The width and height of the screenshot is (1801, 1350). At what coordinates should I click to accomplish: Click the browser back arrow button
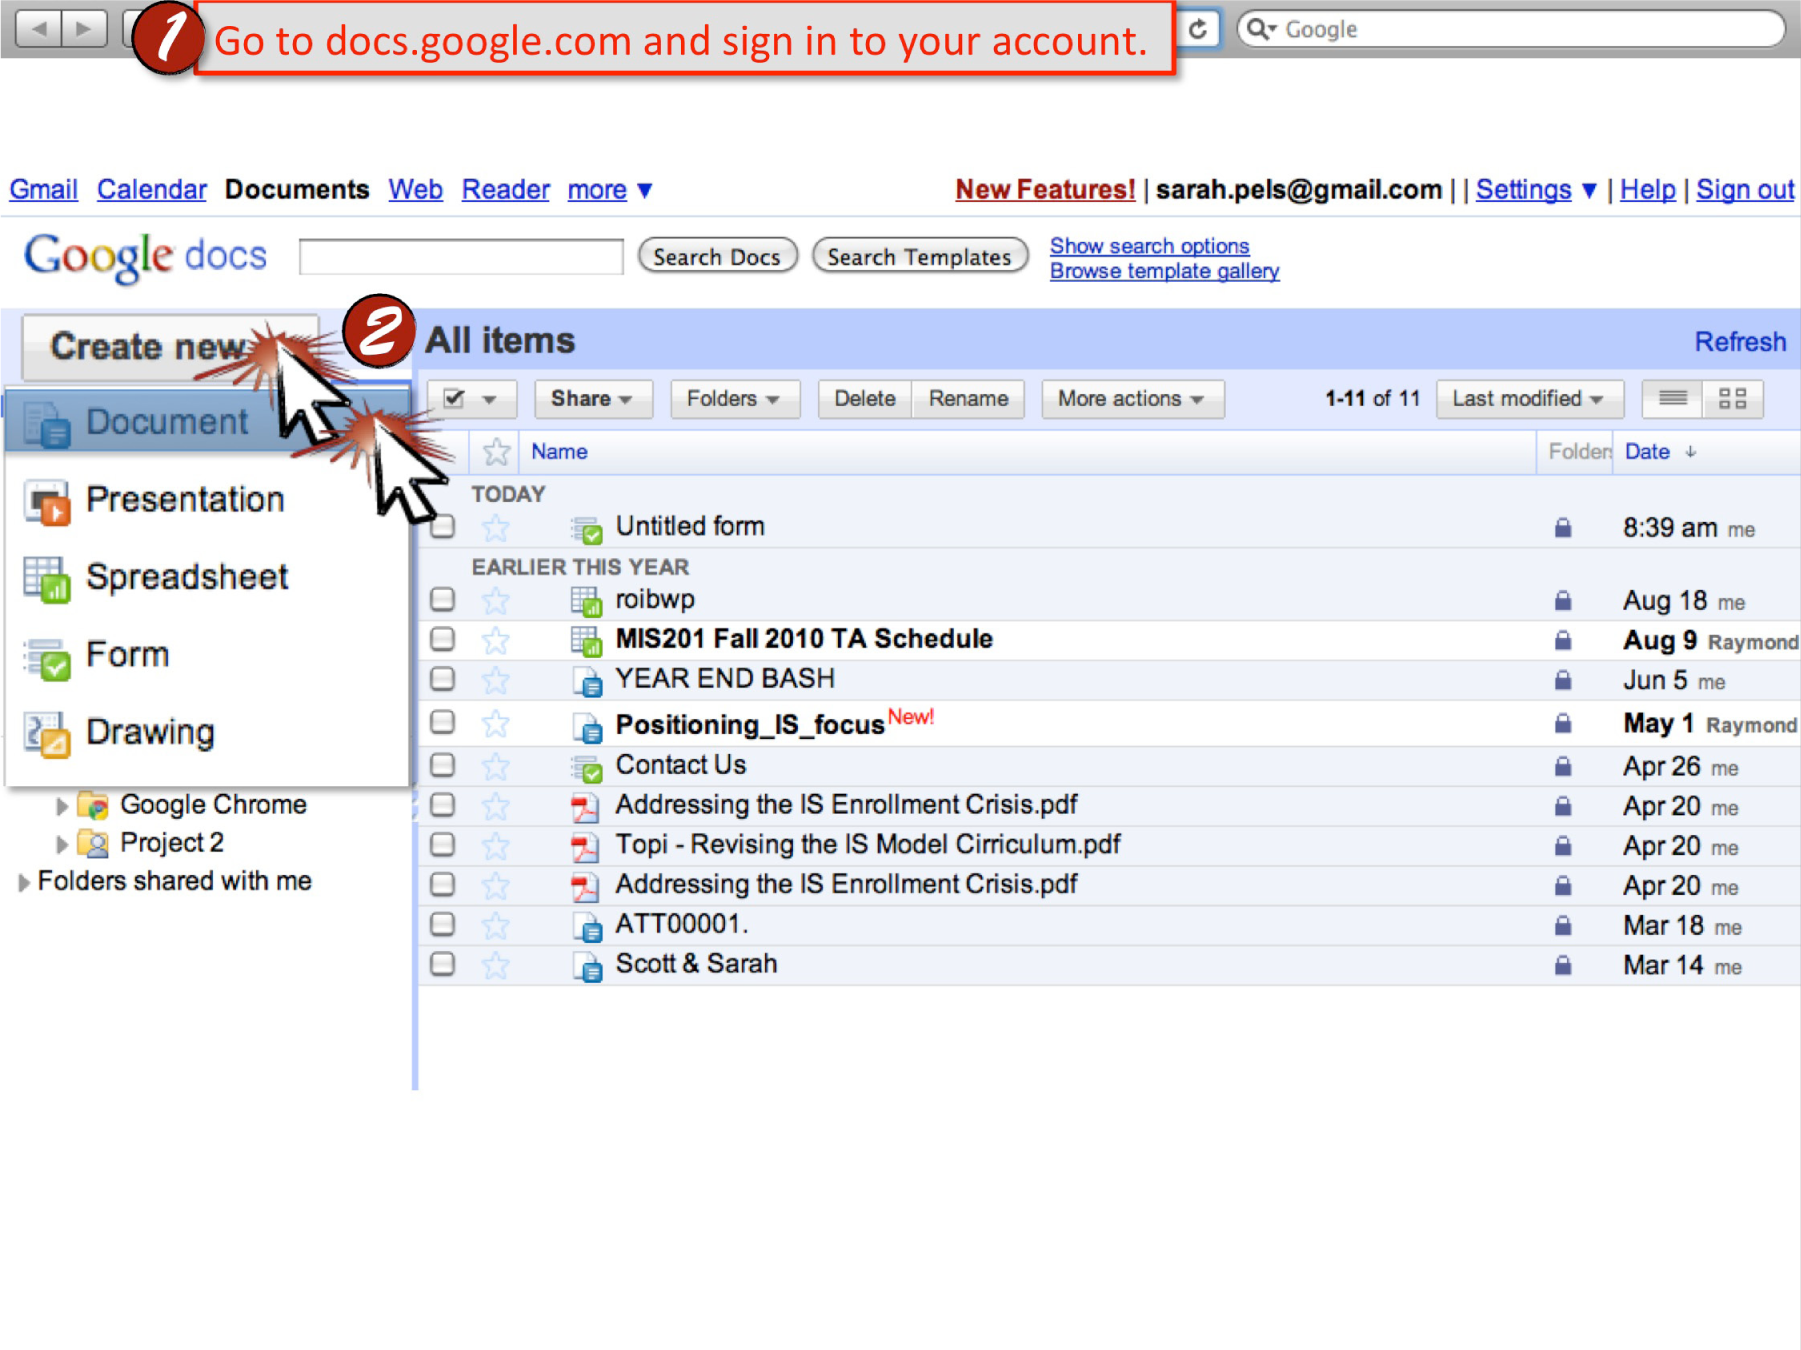coord(39,29)
